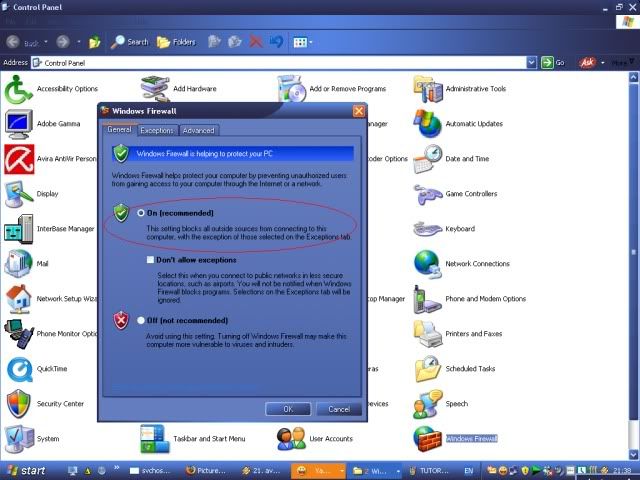Click the Back toolbar button
The image size is (640, 480).
click(x=23, y=42)
